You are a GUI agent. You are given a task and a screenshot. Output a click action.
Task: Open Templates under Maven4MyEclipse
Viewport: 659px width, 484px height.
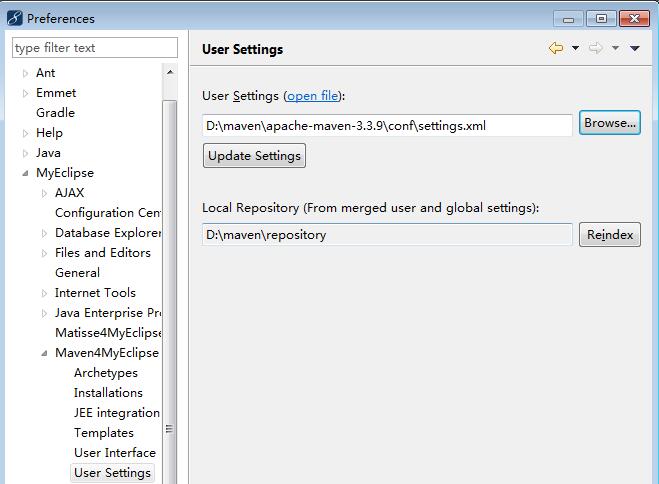pos(104,433)
